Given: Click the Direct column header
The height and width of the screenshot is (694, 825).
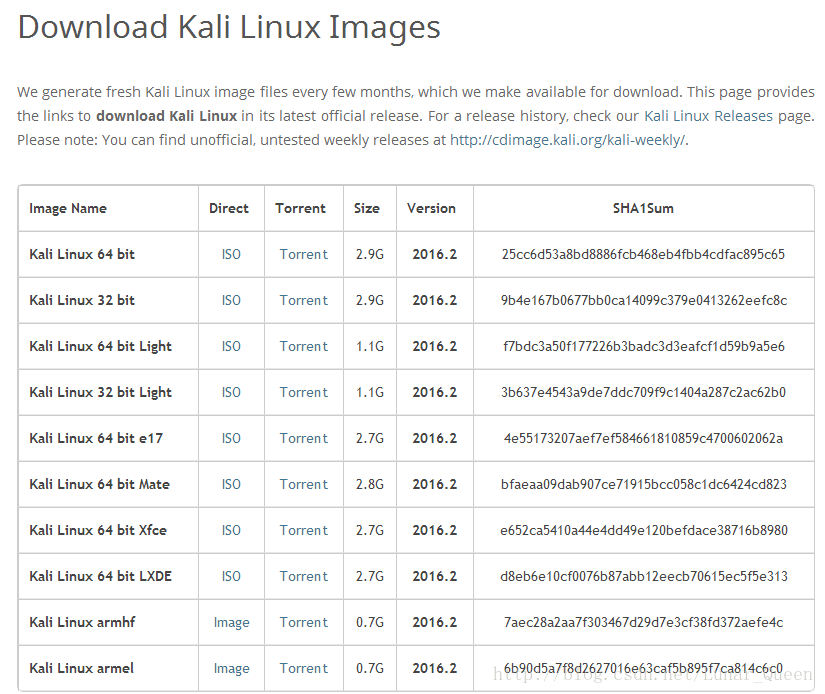Looking at the screenshot, I should [229, 208].
